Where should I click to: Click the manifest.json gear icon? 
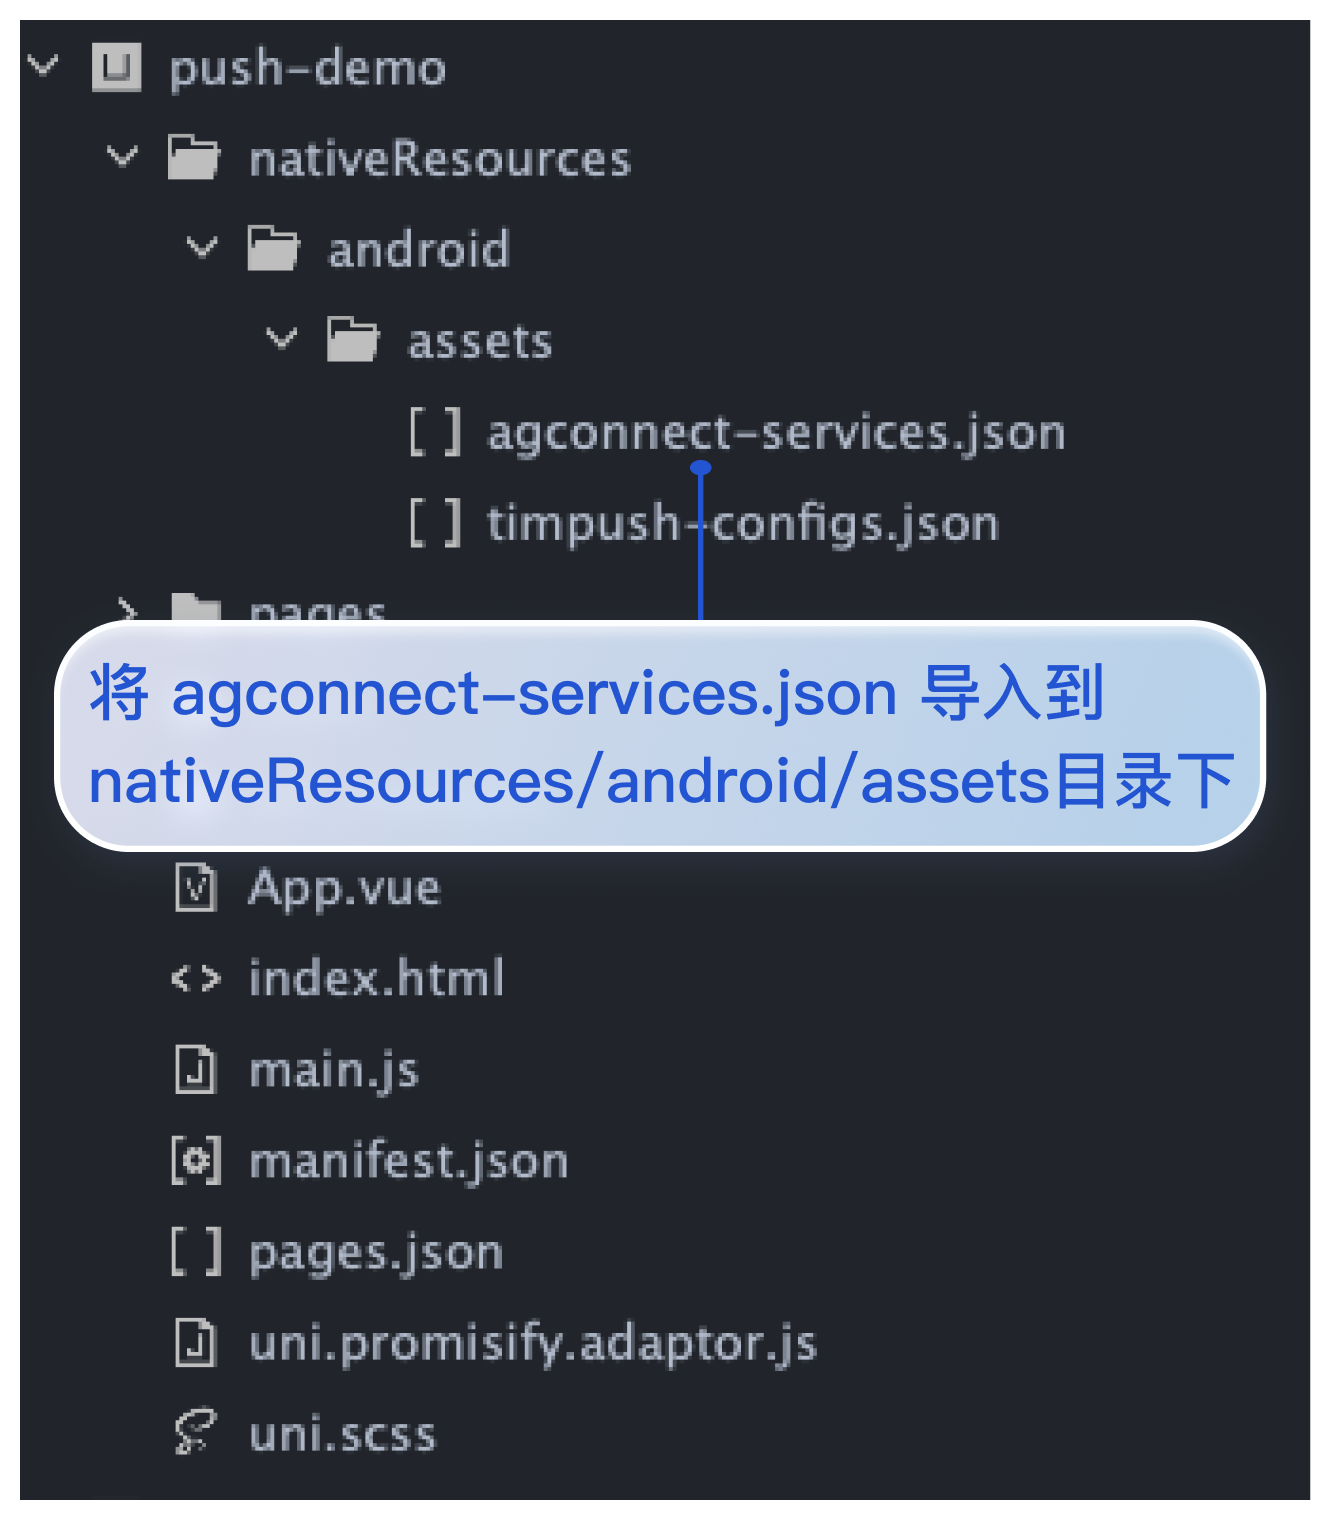pos(195,1161)
